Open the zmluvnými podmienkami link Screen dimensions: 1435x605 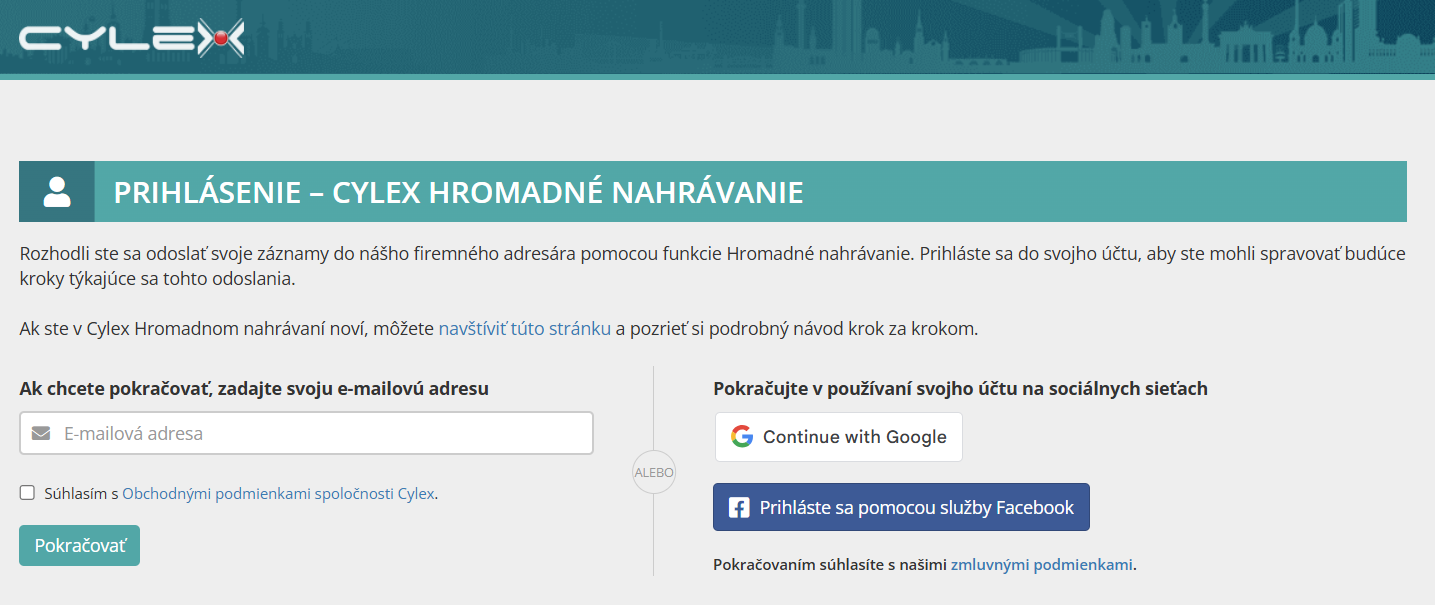[1042, 564]
